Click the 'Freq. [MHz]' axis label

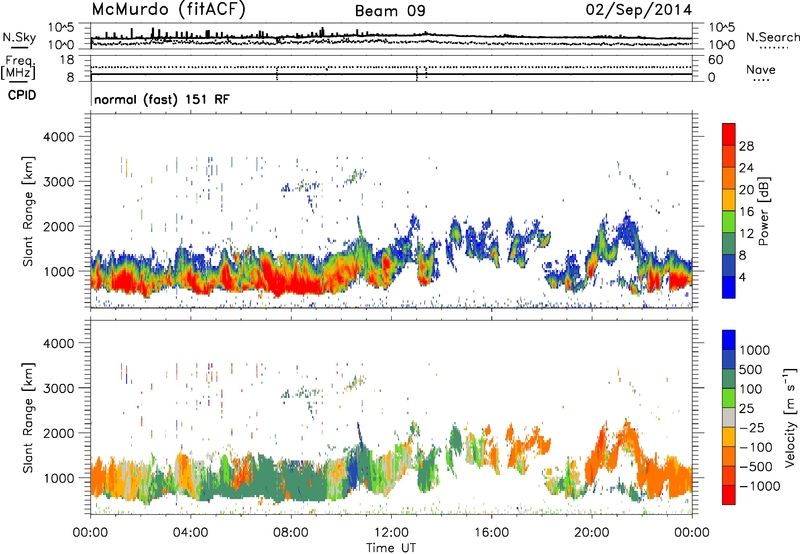tap(18, 68)
